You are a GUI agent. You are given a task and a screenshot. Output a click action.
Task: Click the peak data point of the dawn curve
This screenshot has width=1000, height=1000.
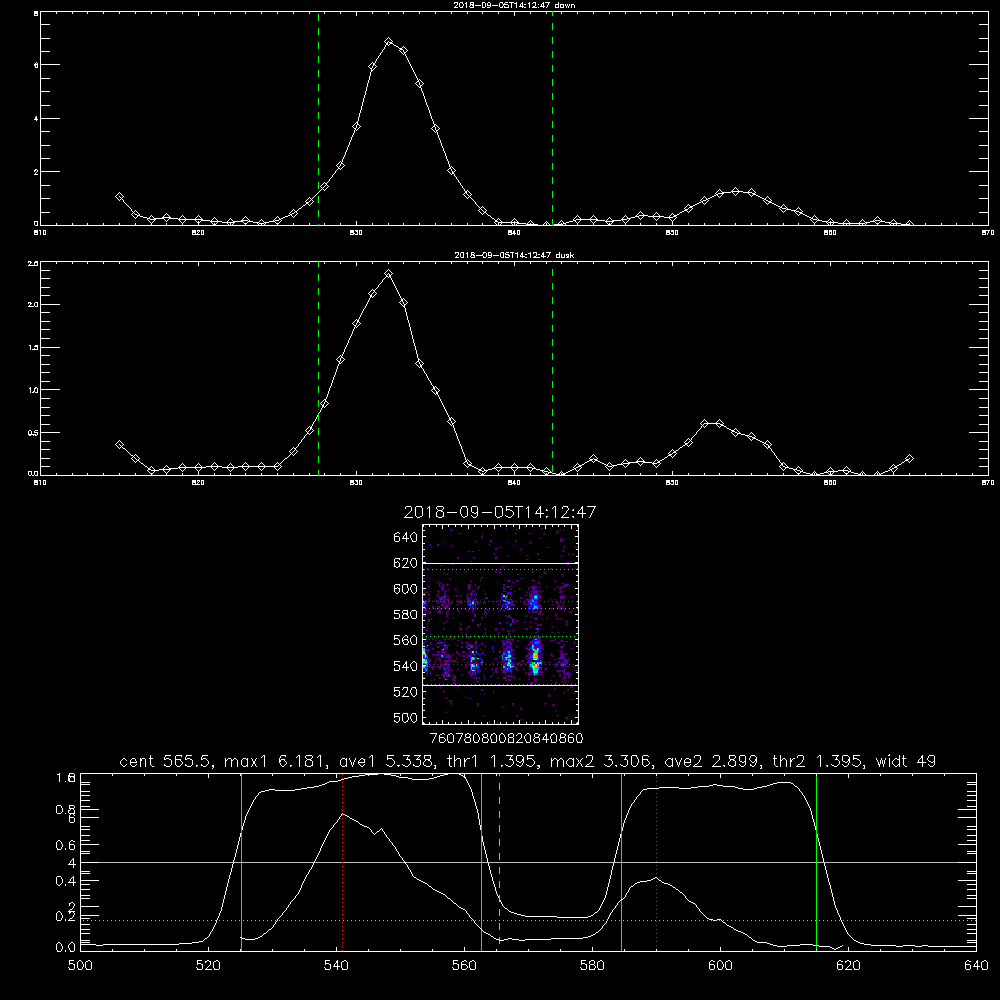pos(389,41)
